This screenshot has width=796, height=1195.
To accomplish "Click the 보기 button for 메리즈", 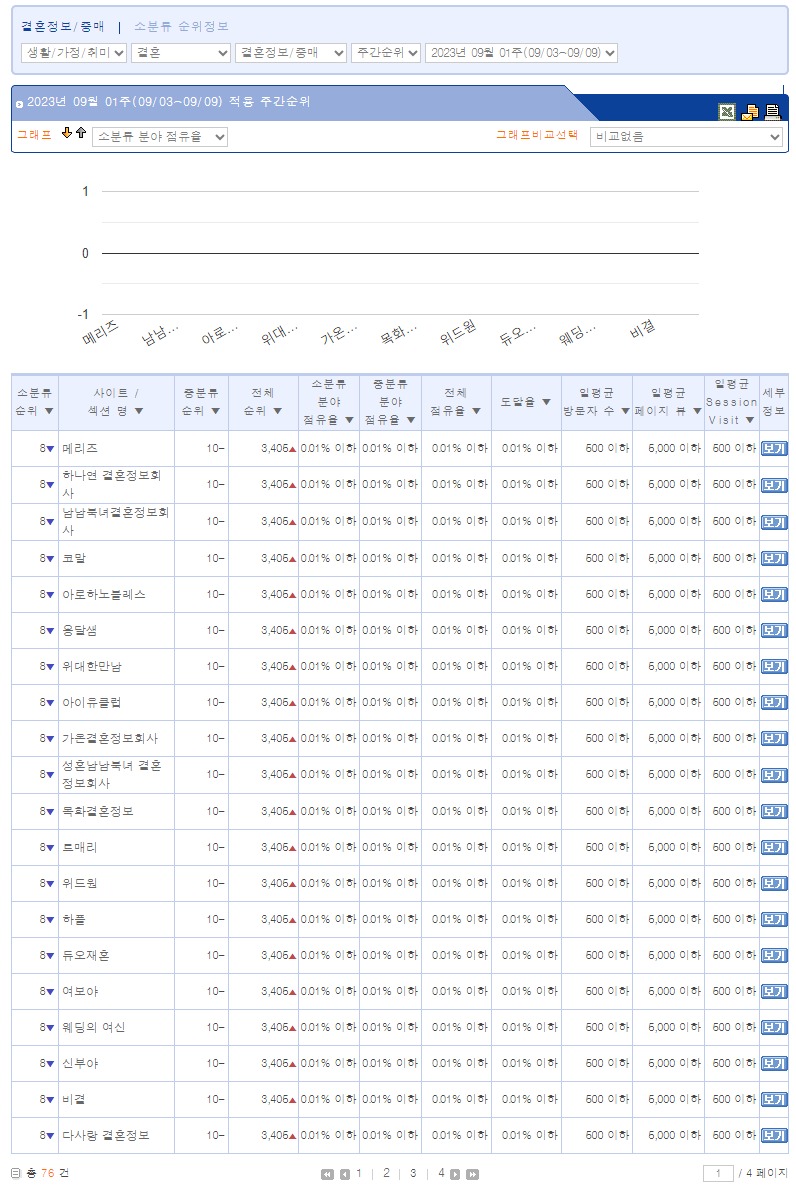I will (773, 449).
